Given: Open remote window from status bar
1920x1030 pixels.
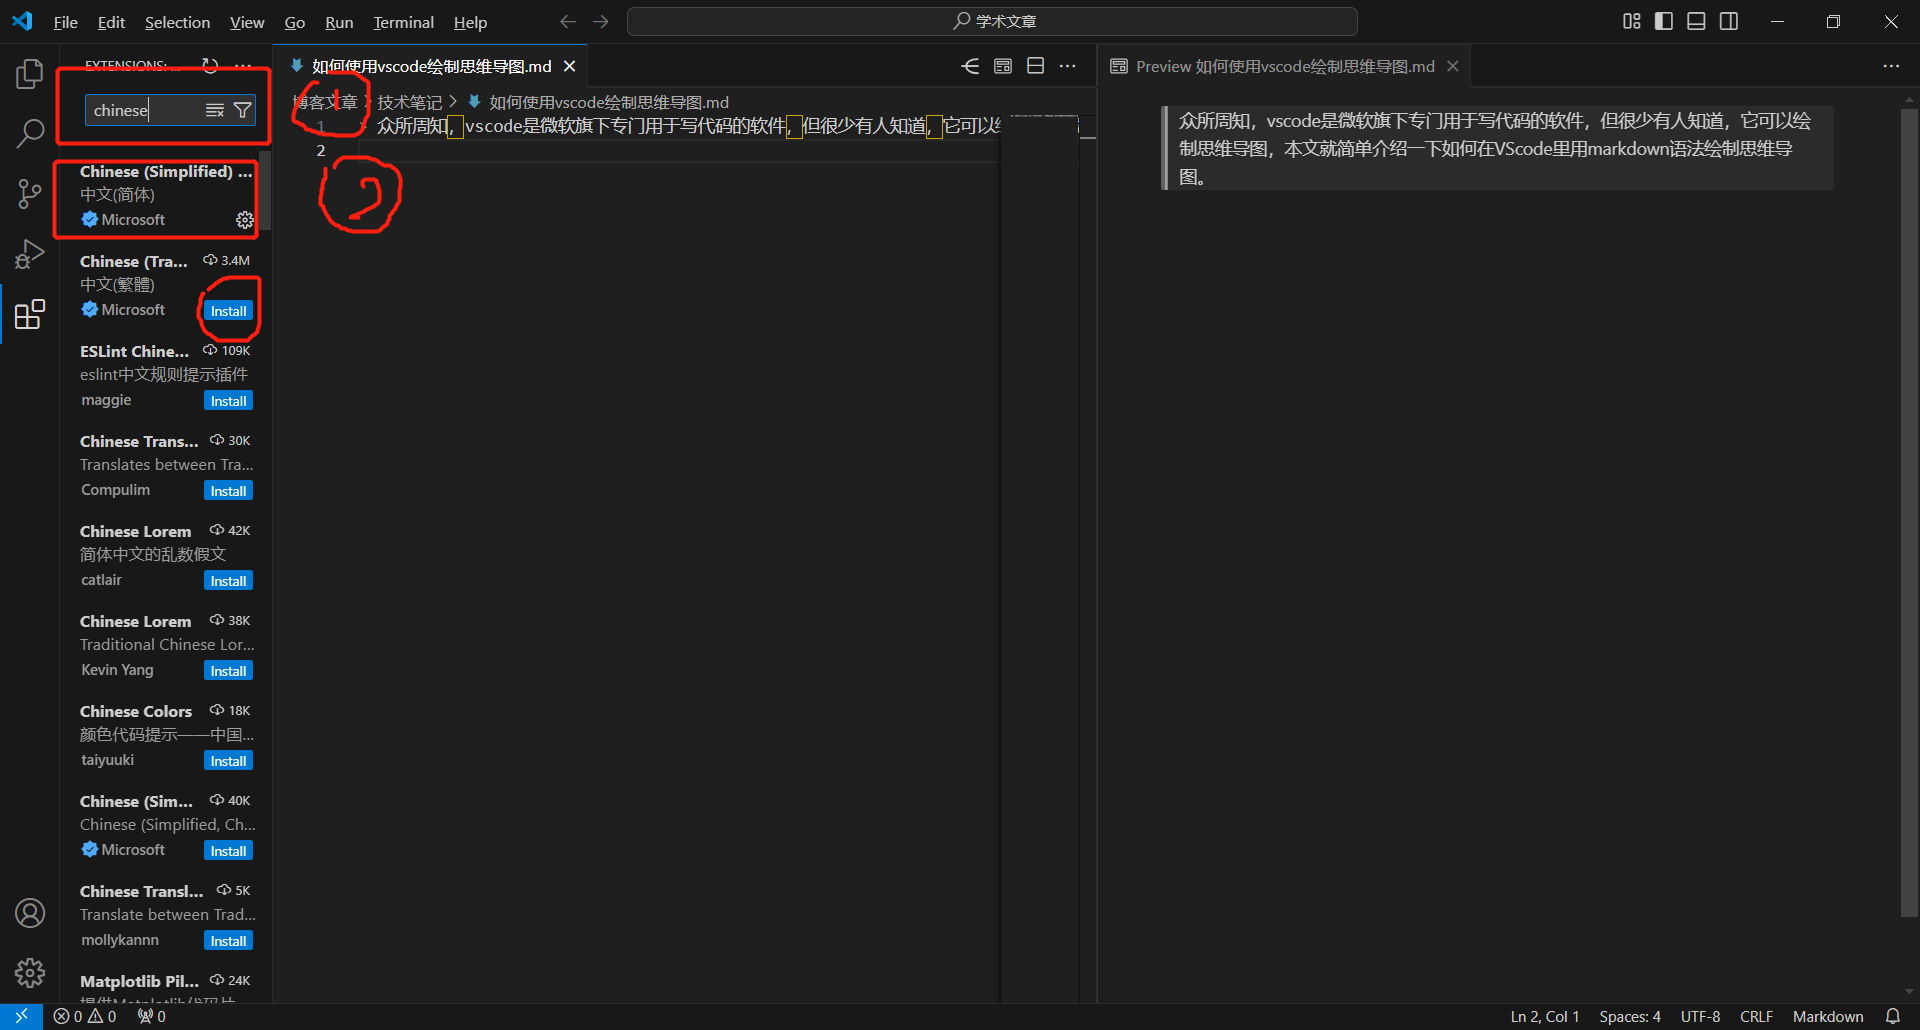Looking at the screenshot, I should 21,1016.
